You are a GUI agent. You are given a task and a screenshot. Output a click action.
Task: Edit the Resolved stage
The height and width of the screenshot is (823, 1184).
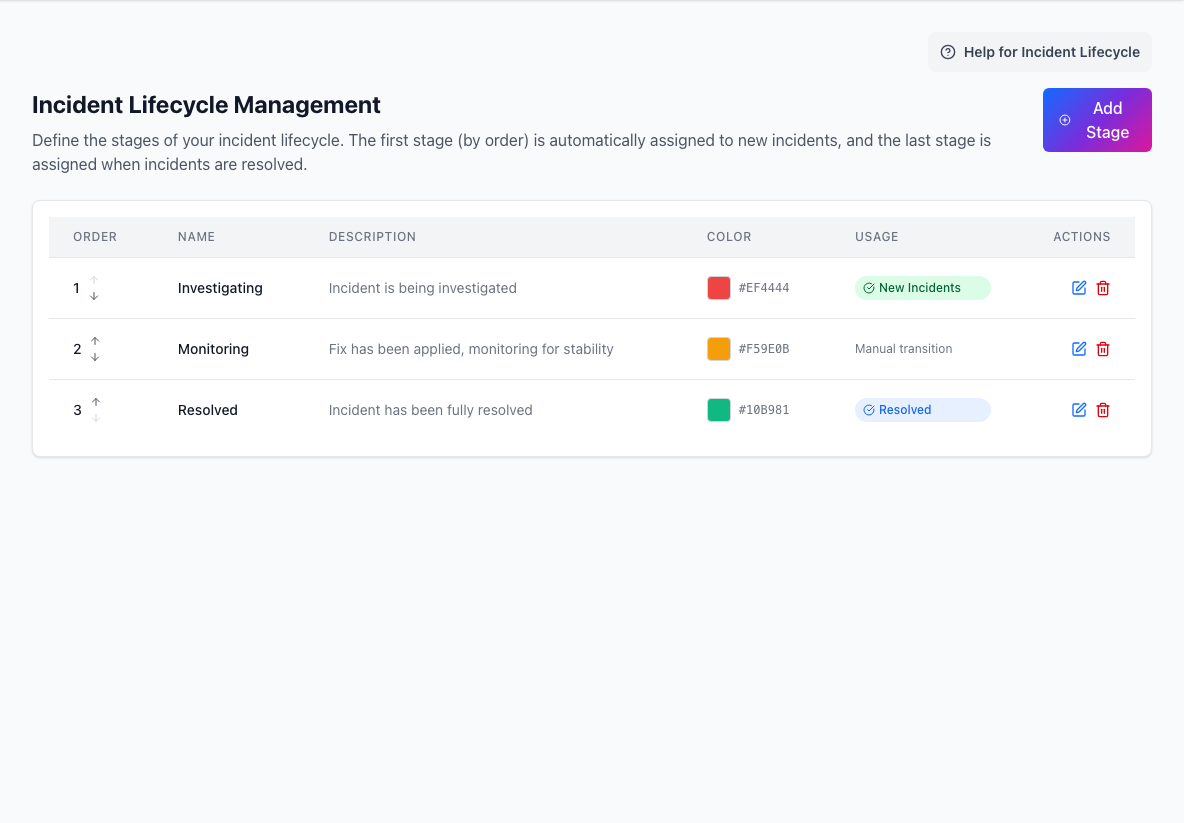click(x=1079, y=410)
